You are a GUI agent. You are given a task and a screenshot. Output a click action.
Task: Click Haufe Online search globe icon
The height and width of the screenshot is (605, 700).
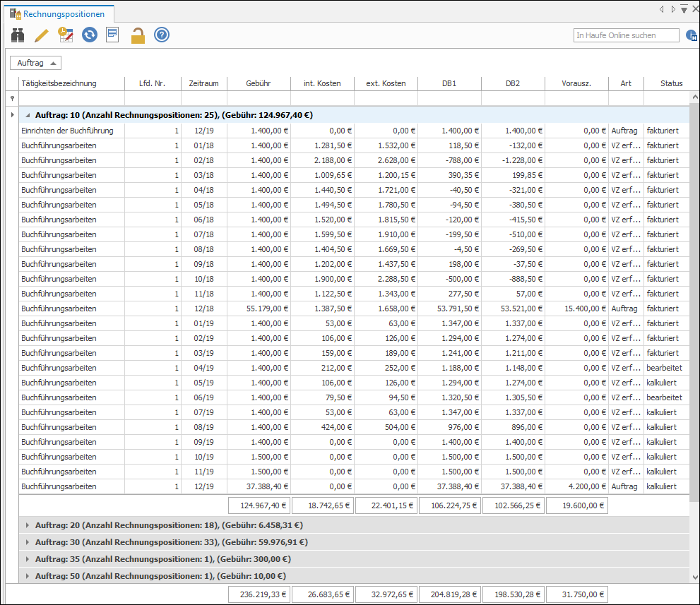click(x=692, y=35)
